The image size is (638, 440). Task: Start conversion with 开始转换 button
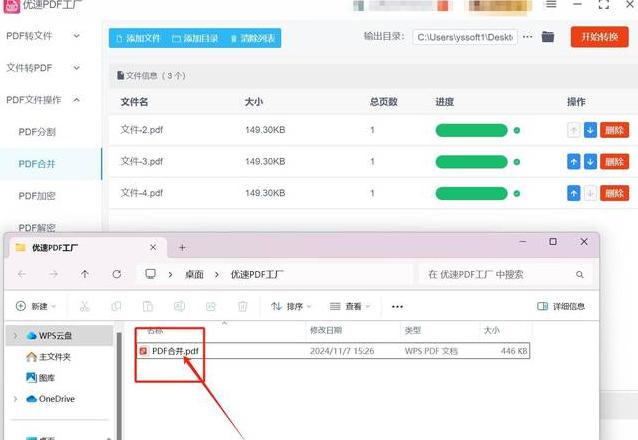tap(599, 37)
